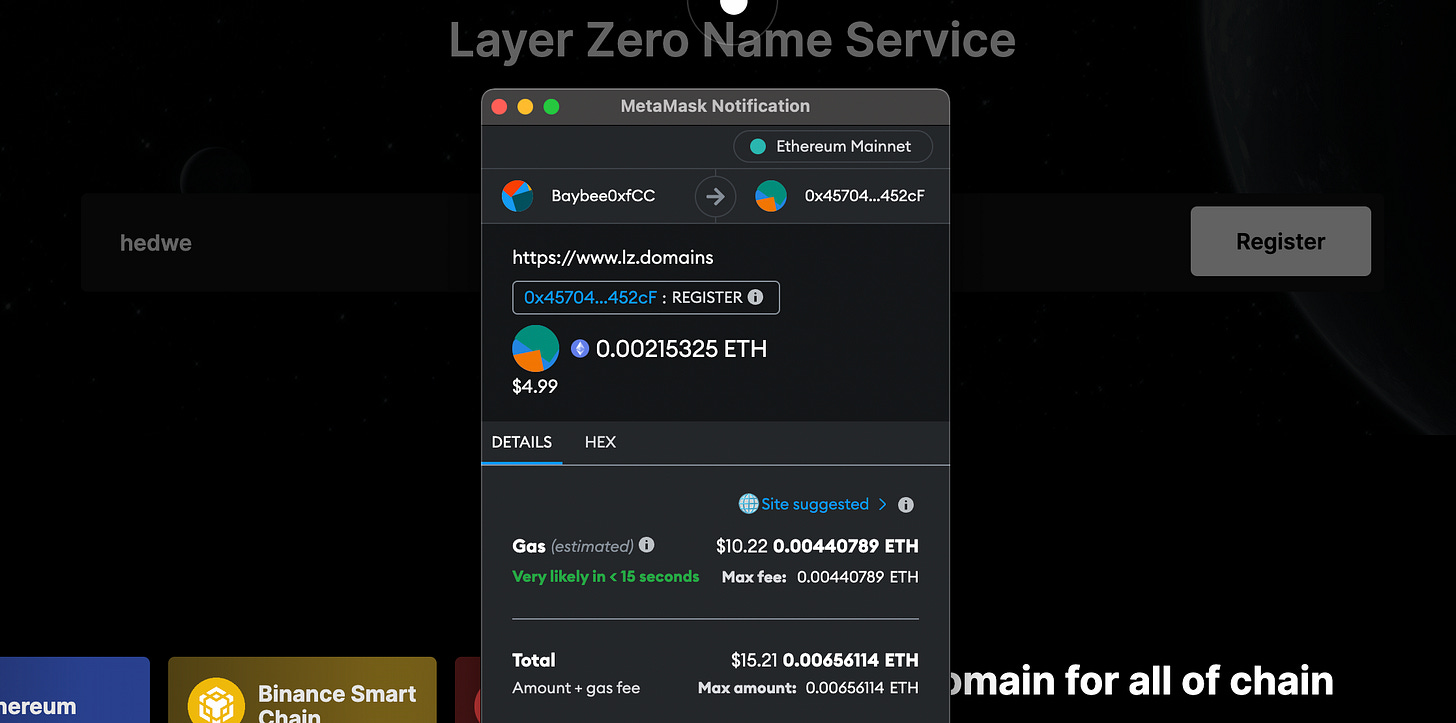Click the info icon next to Gas (estimated)

[x=647, y=545]
